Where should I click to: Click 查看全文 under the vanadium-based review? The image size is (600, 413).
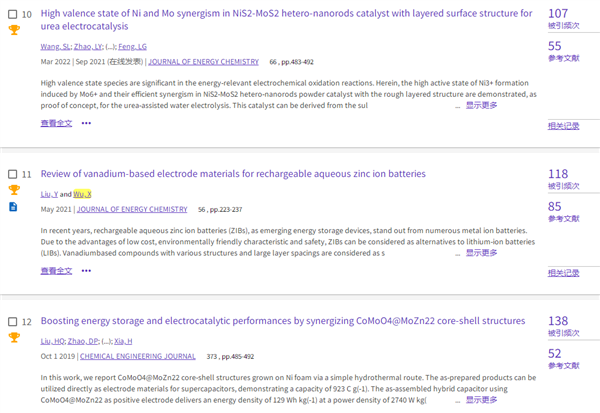point(56,270)
